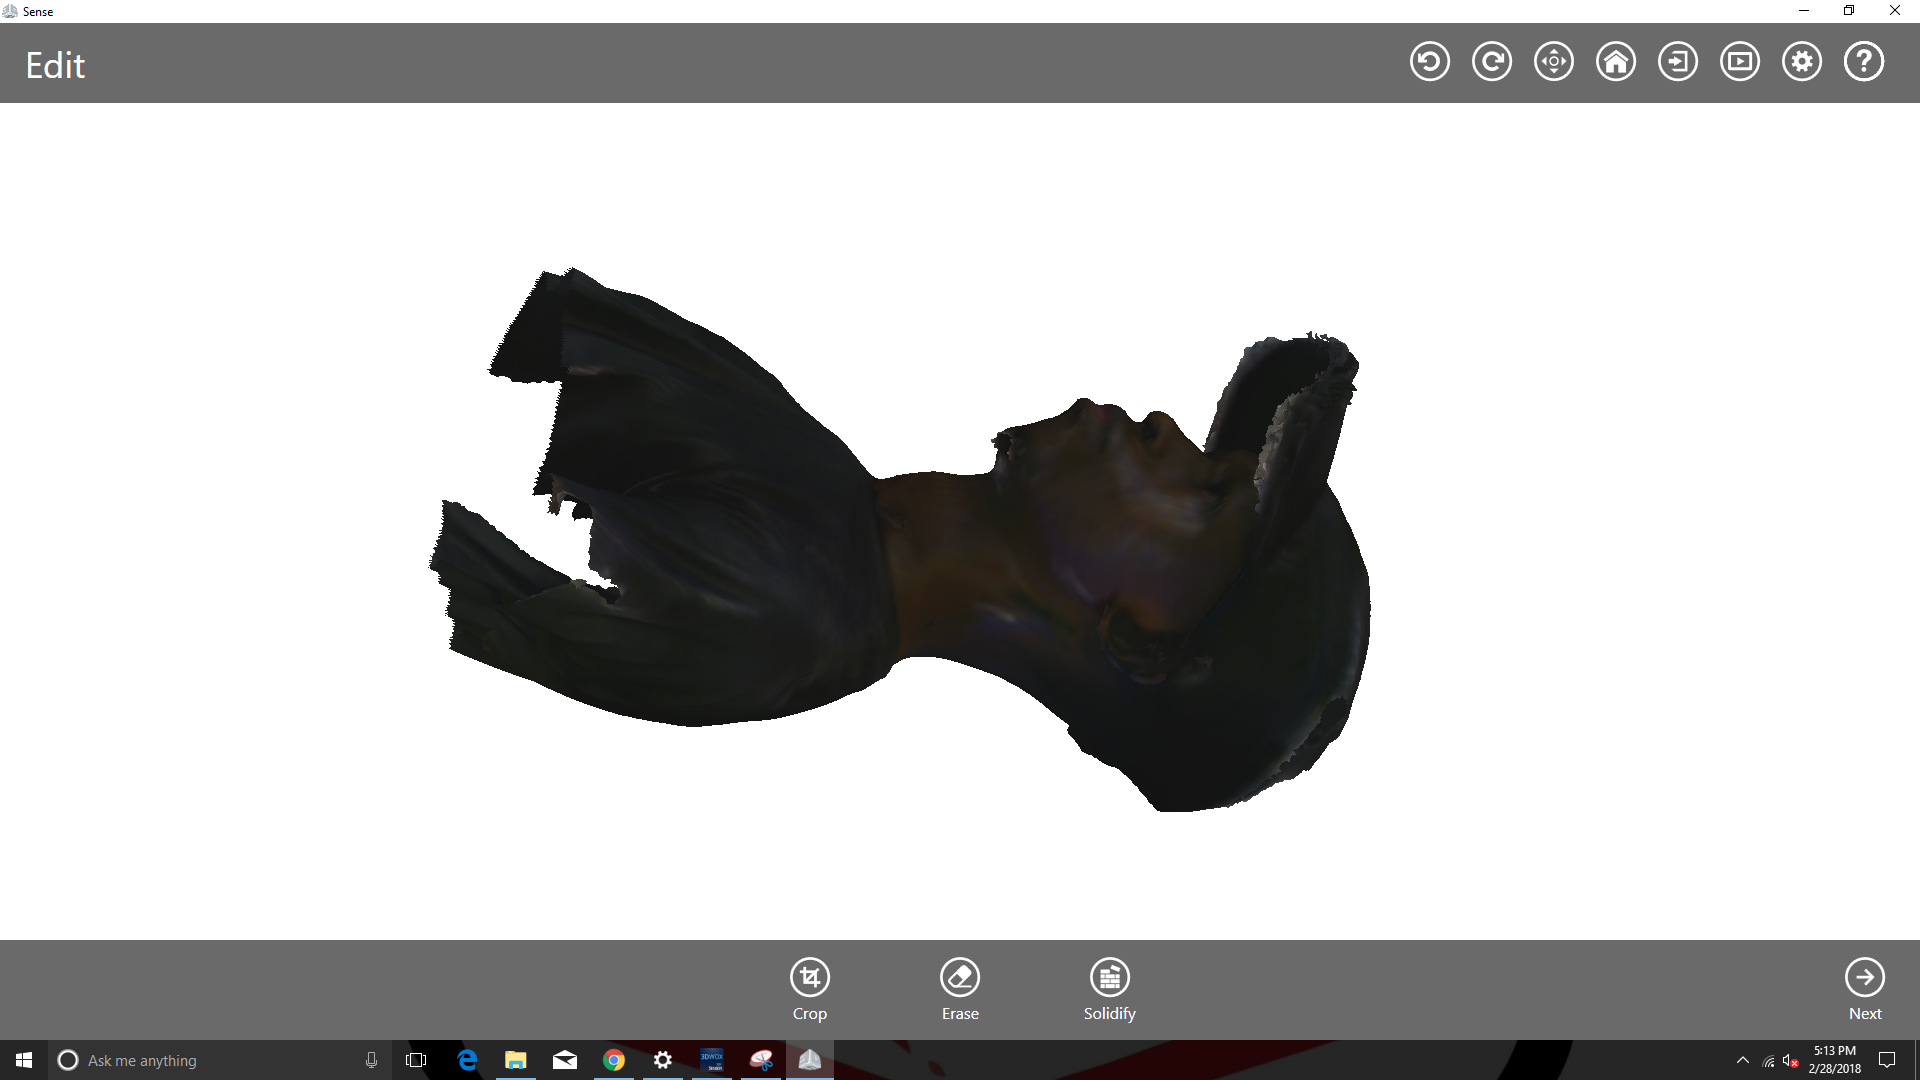Viewport: 1920px width, 1080px height.
Task: Open Windows Start menu
Action: pyautogui.click(x=24, y=1060)
